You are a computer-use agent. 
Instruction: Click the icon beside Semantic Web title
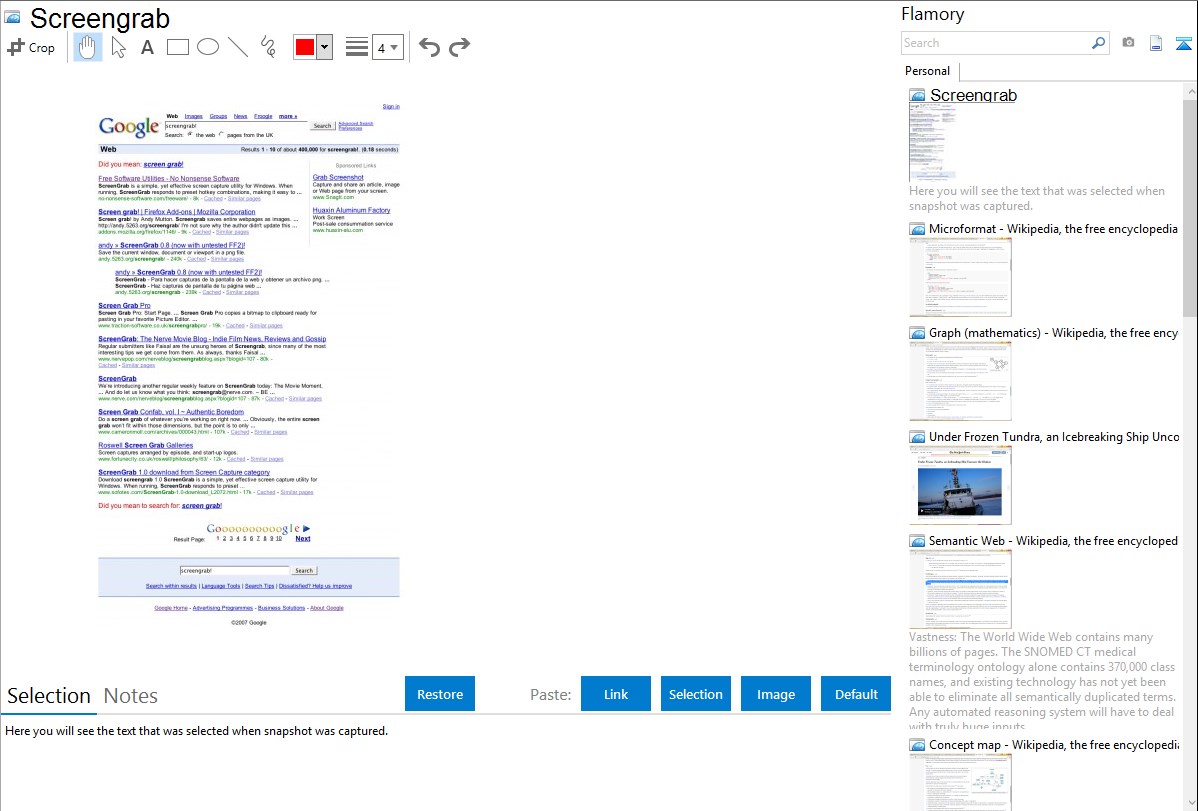918,540
